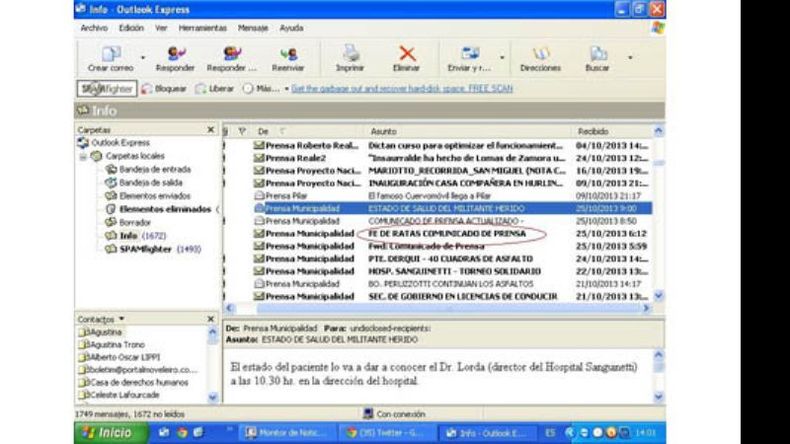Open the Ver menu
This screenshot has height=444, width=790.
161,28
